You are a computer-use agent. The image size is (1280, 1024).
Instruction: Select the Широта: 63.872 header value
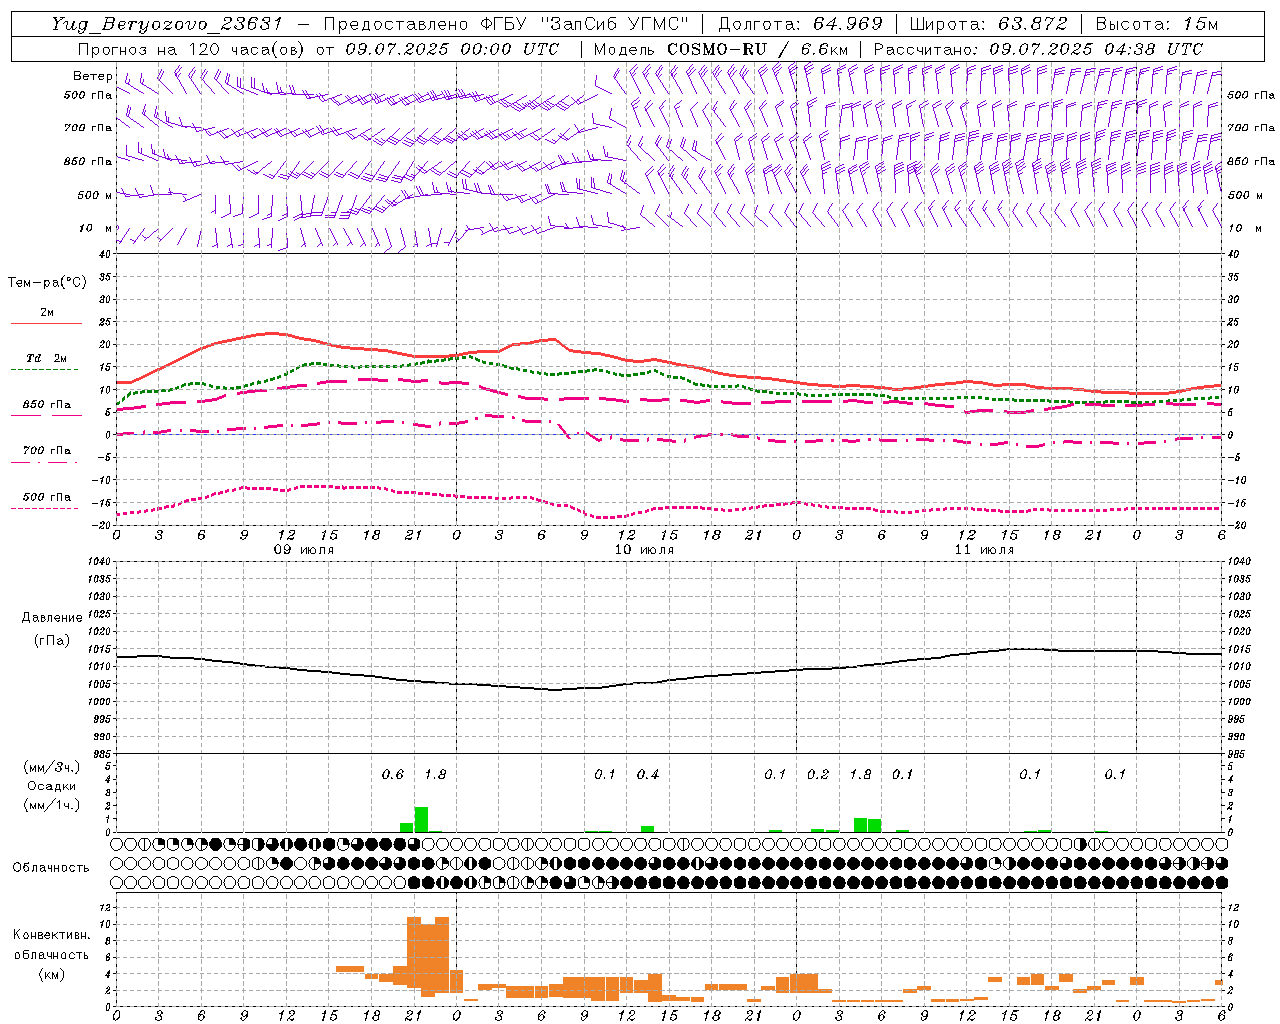point(988,24)
